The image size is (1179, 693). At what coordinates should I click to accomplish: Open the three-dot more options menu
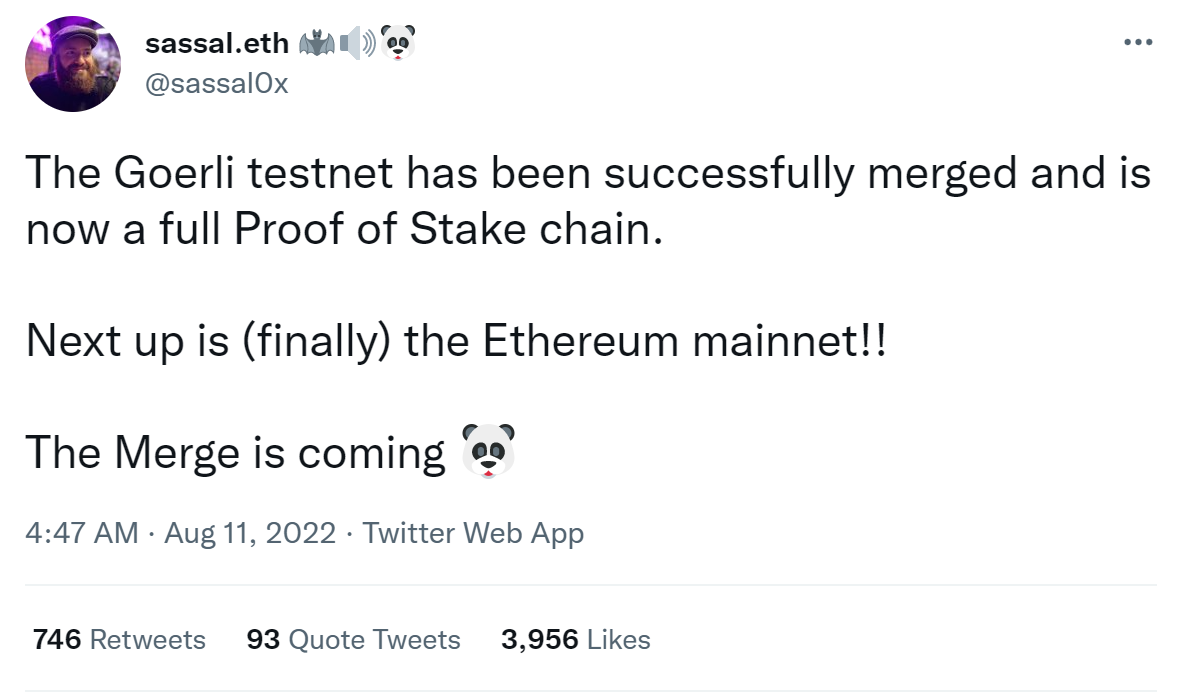(1138, 43)
